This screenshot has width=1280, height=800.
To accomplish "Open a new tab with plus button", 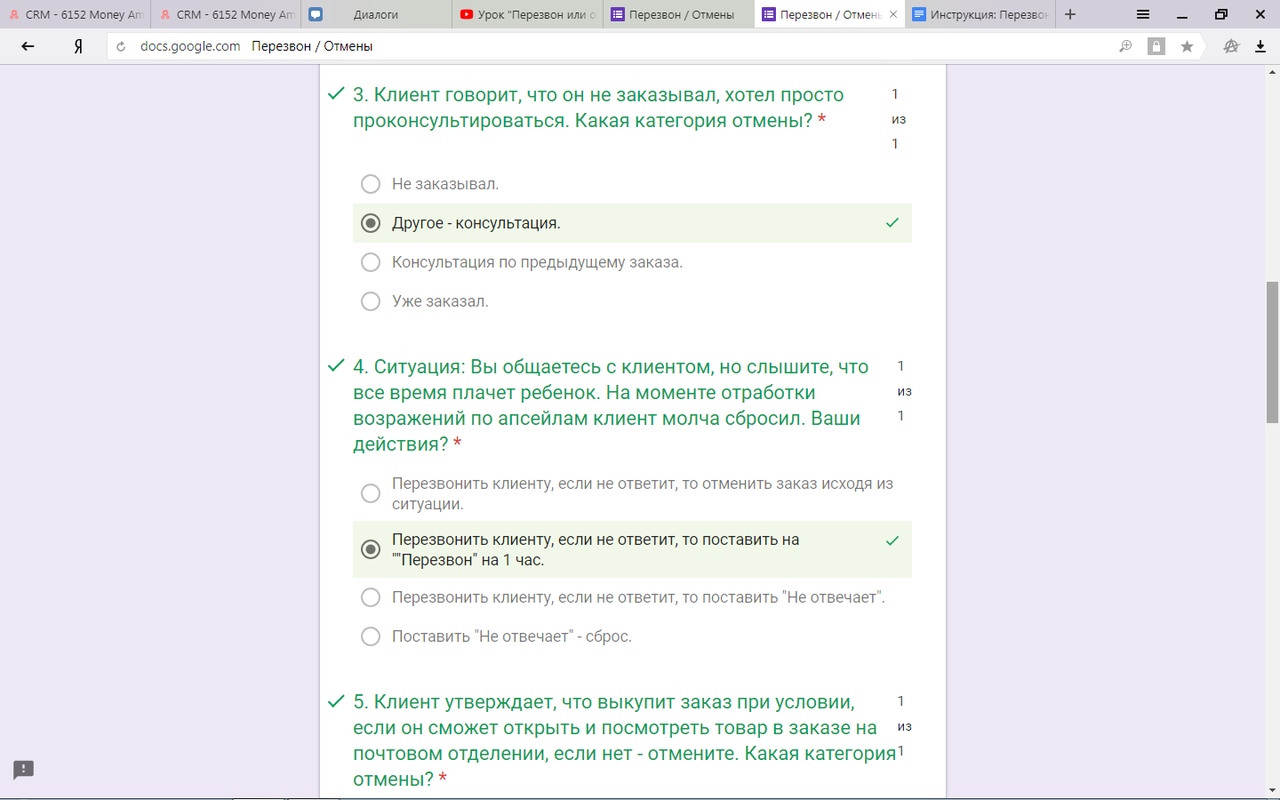I will 1070,15.
